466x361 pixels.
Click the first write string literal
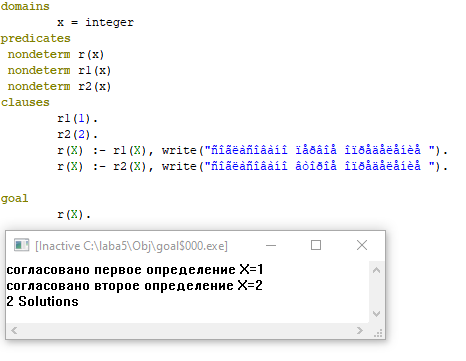[x=320, y=150]
